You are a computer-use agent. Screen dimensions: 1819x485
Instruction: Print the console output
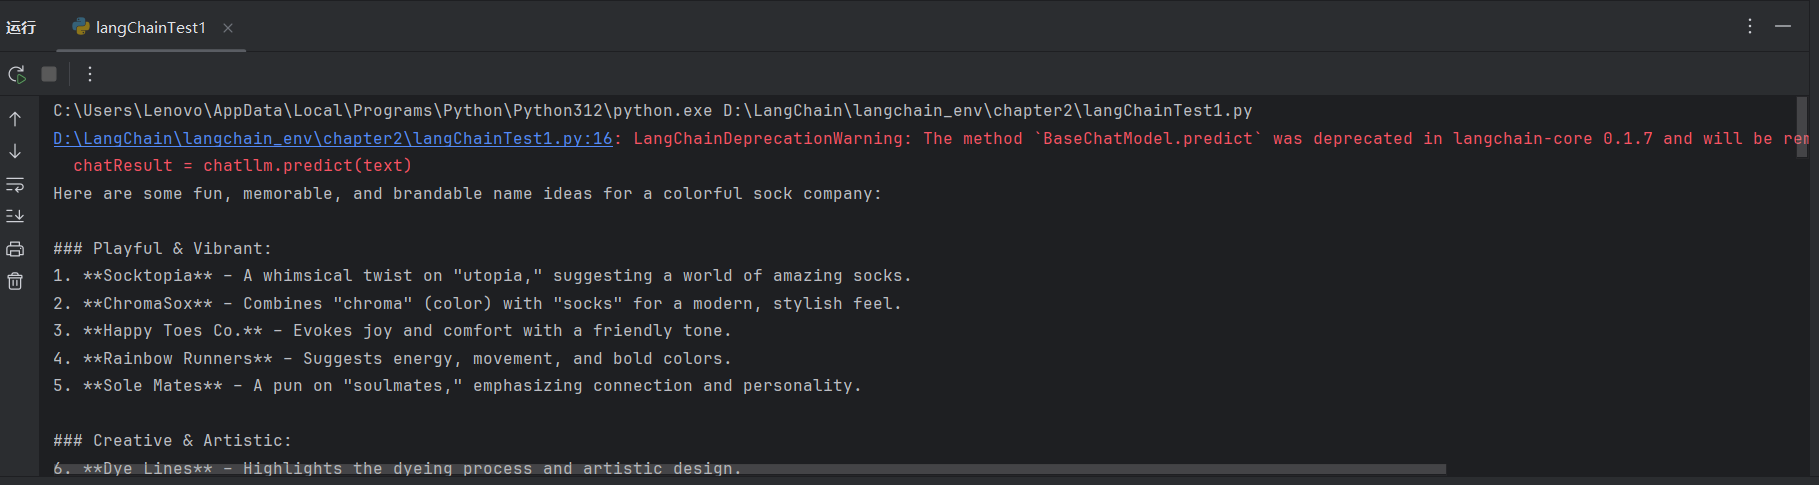point(15,249)
